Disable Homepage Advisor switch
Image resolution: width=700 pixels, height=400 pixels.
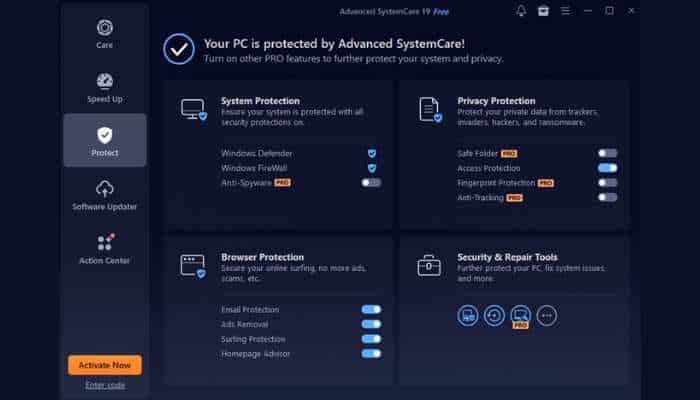point(371,354)
